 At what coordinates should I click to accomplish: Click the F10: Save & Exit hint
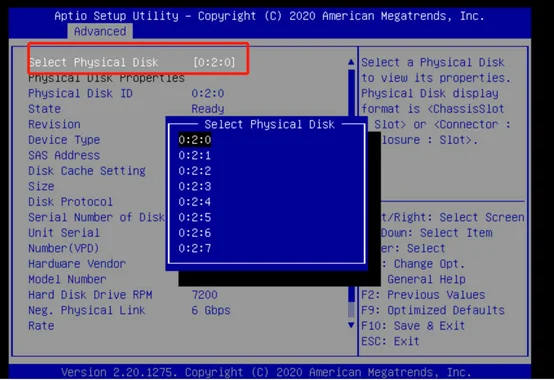tap(413, 326)
